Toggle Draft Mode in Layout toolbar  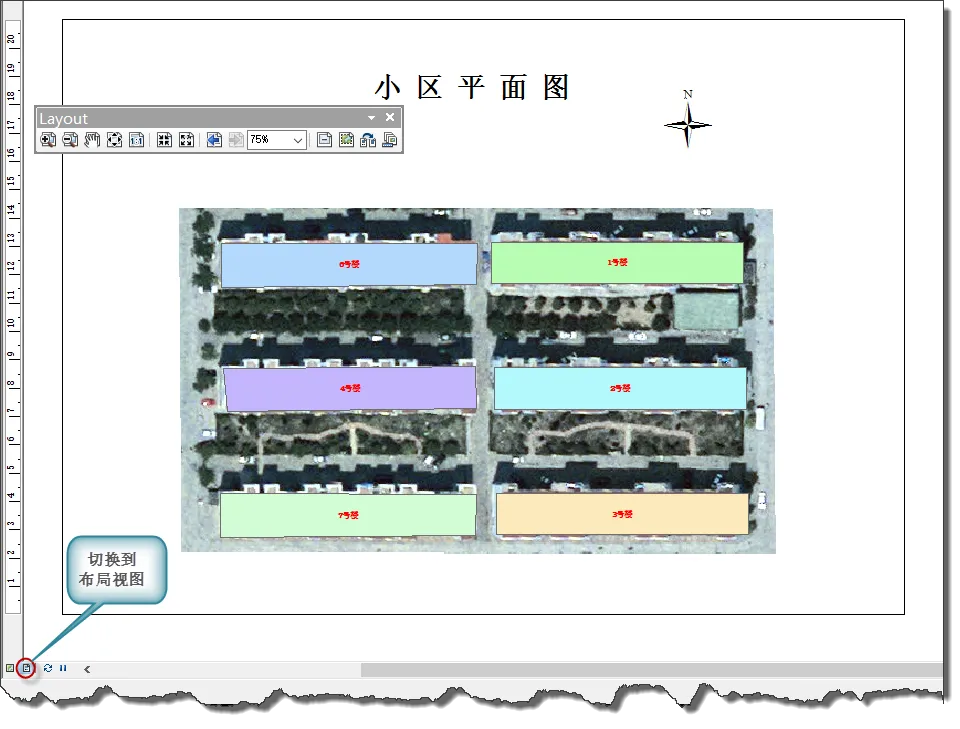324,141
